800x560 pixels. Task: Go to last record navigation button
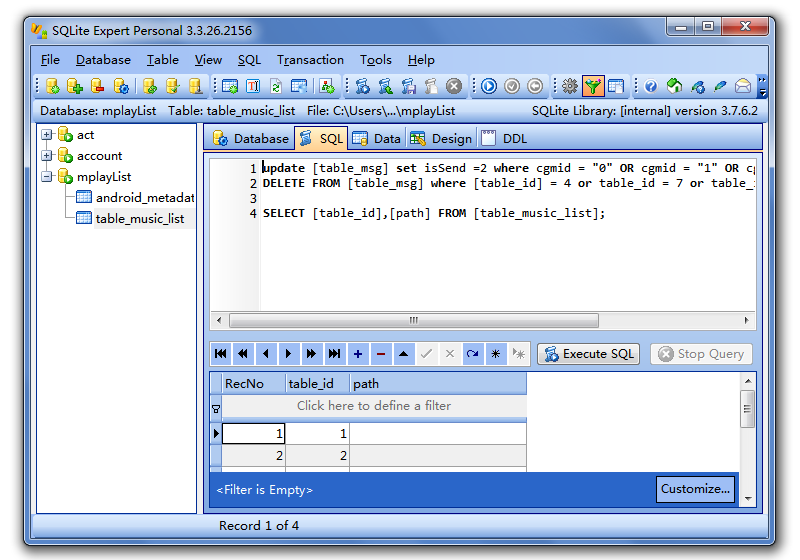pos(335,353)
